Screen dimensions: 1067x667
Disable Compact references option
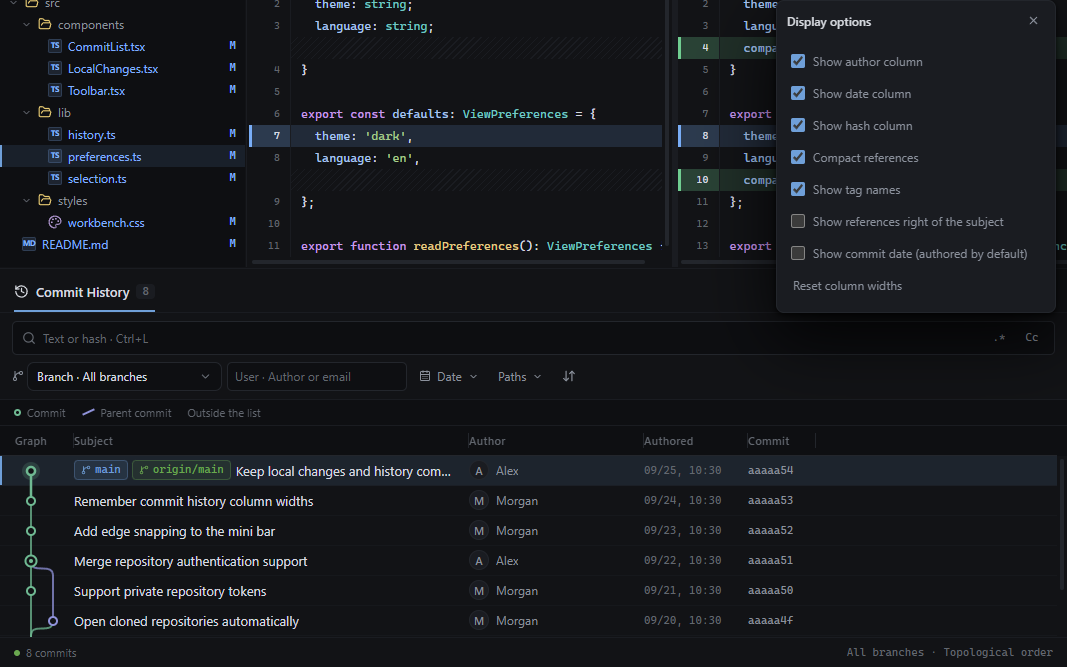(x=798, y=157)
